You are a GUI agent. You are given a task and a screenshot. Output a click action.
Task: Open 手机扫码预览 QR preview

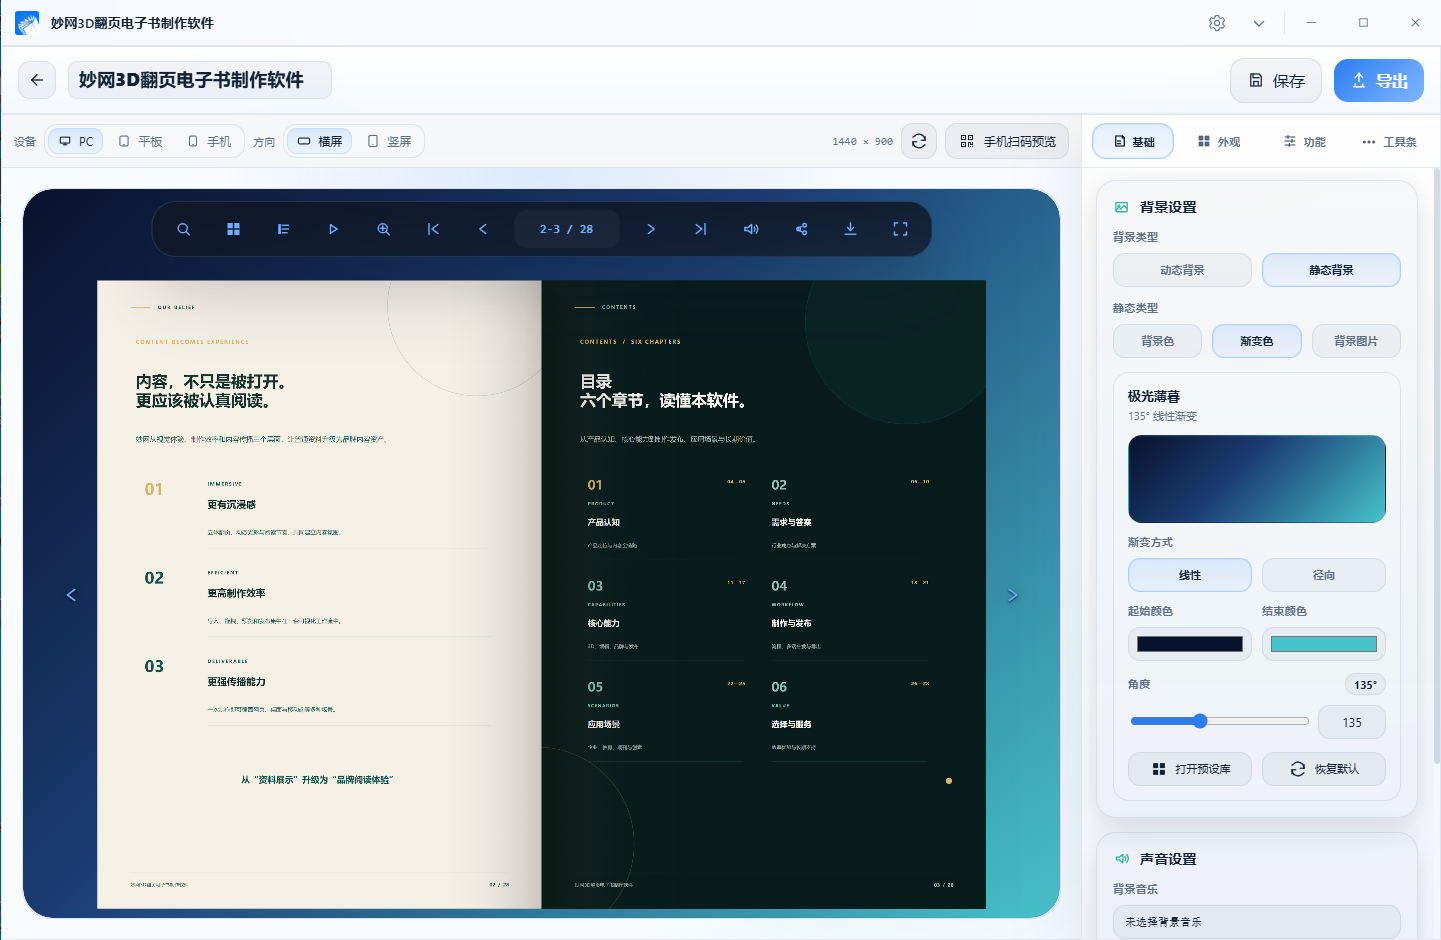coord(1007,141)
